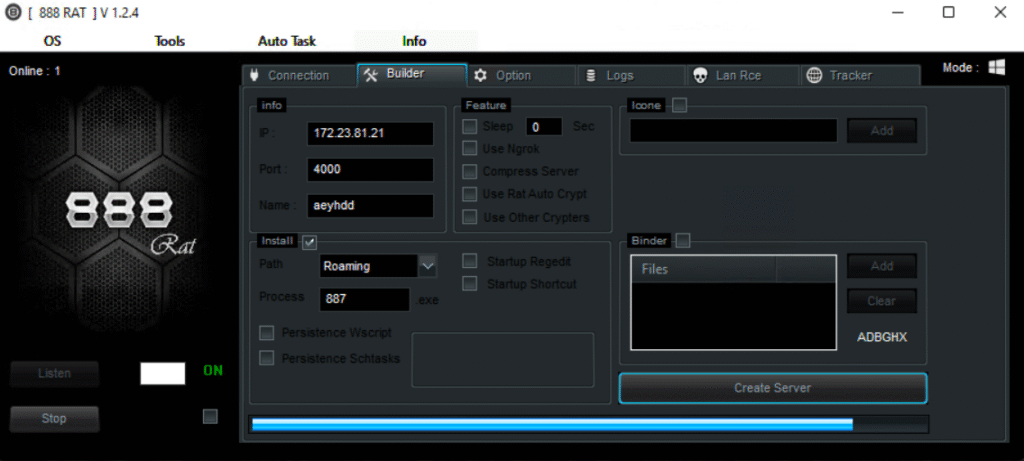
Task: Click the gear icon on Option tab
Action: point(481,75)
